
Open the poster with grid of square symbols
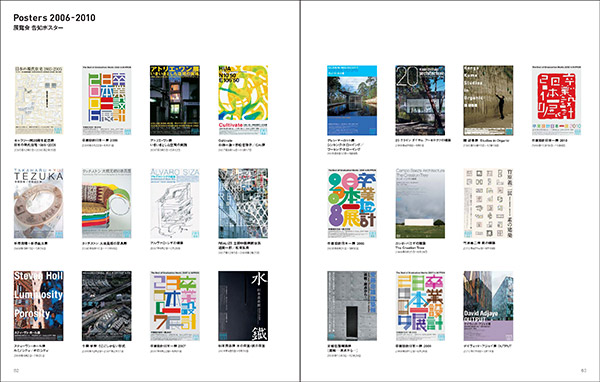point(488,203)
